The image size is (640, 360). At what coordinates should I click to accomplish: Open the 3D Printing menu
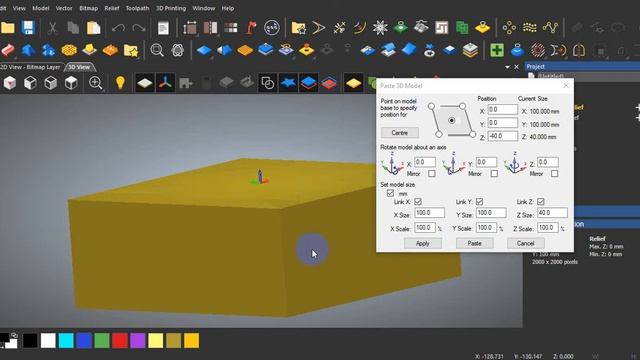coord(171,8)
